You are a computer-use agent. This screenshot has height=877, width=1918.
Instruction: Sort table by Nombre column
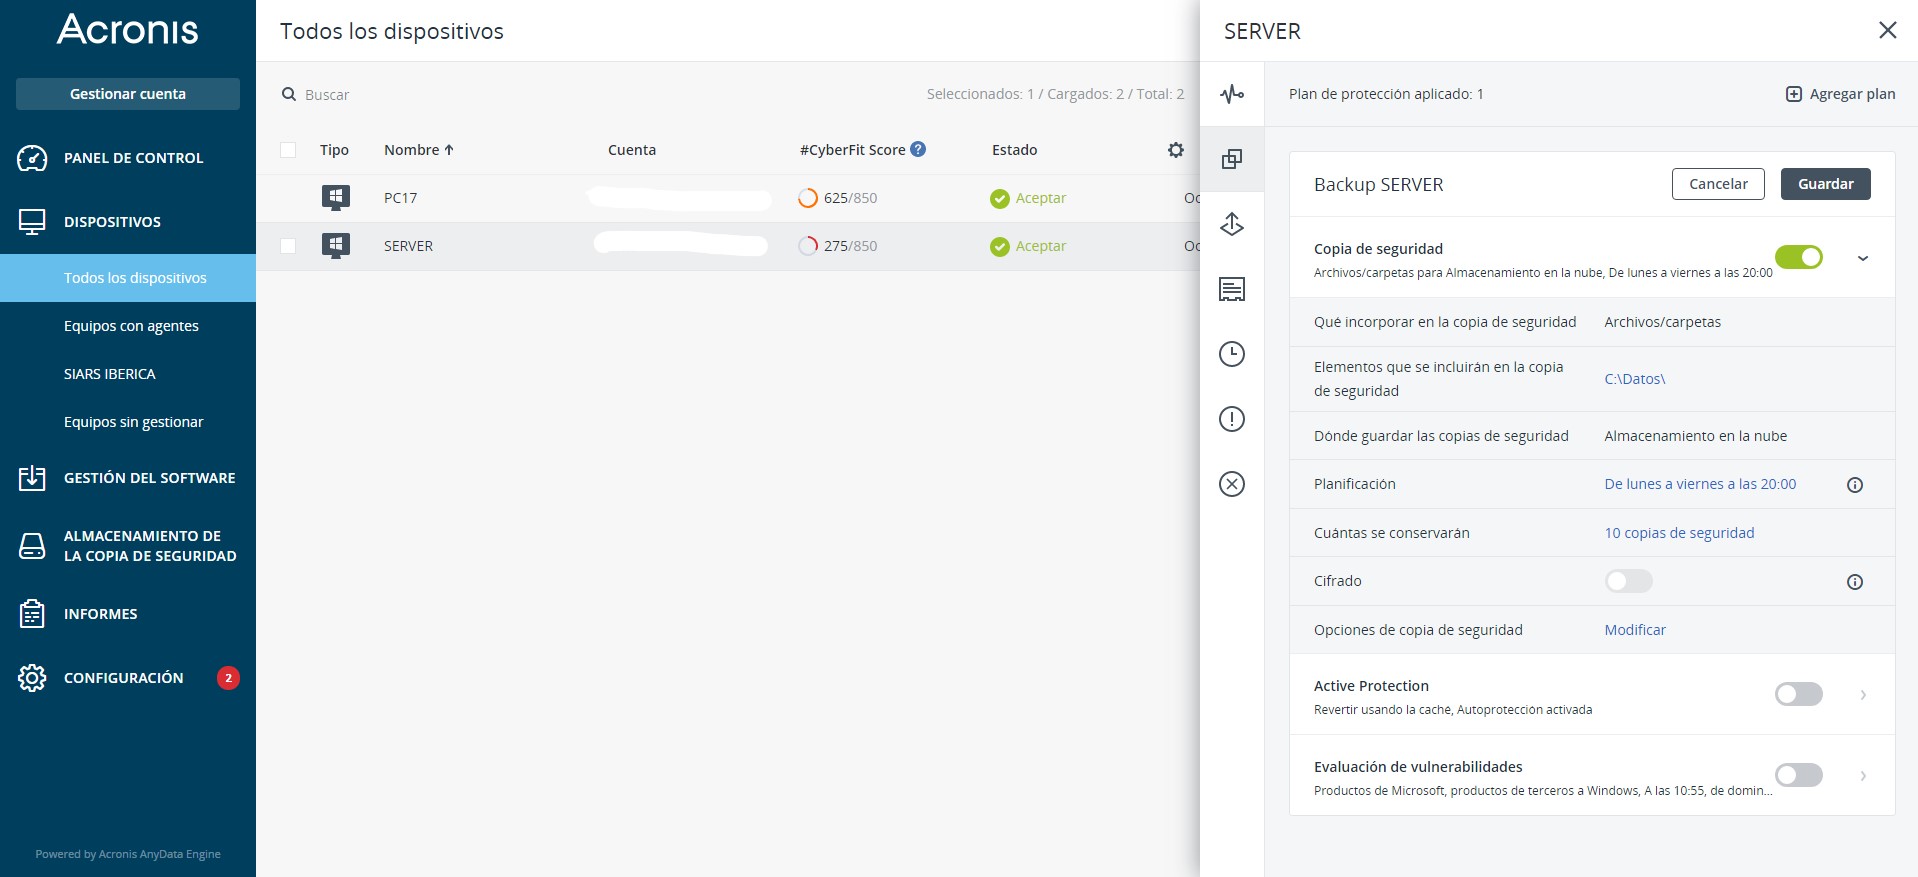pos(419,150)
